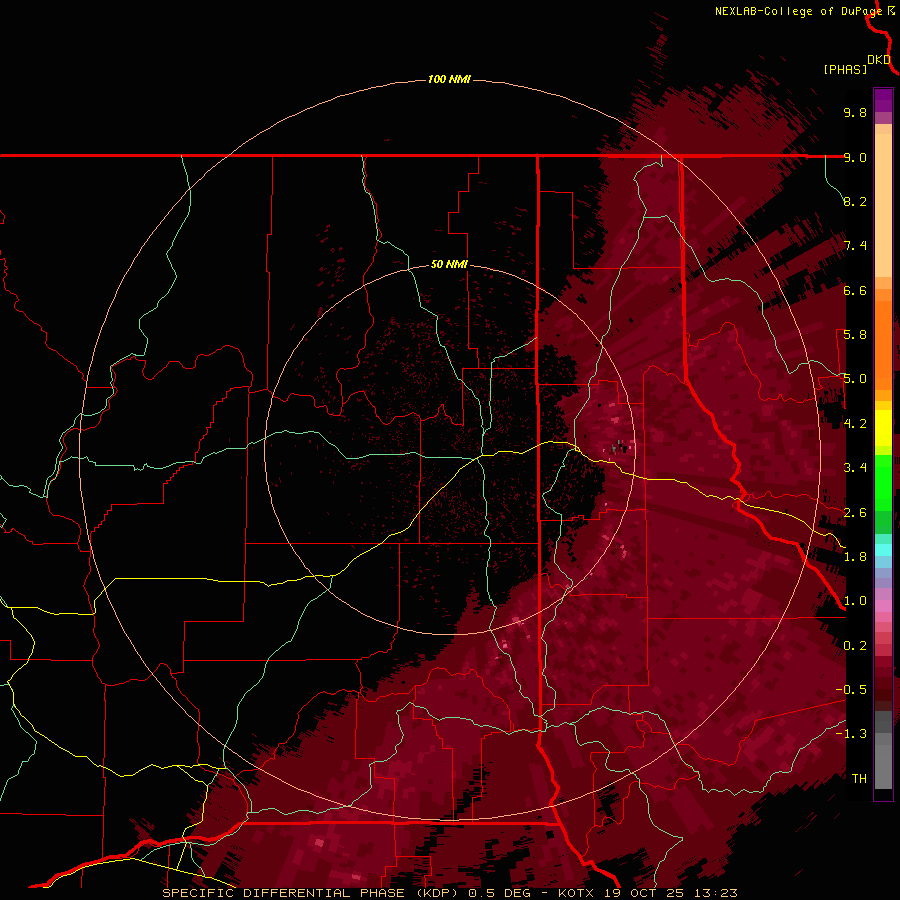This screenshot has height=900, width=900.
Task: Click the 6.6 value on the scale
Action: point(855,290)
